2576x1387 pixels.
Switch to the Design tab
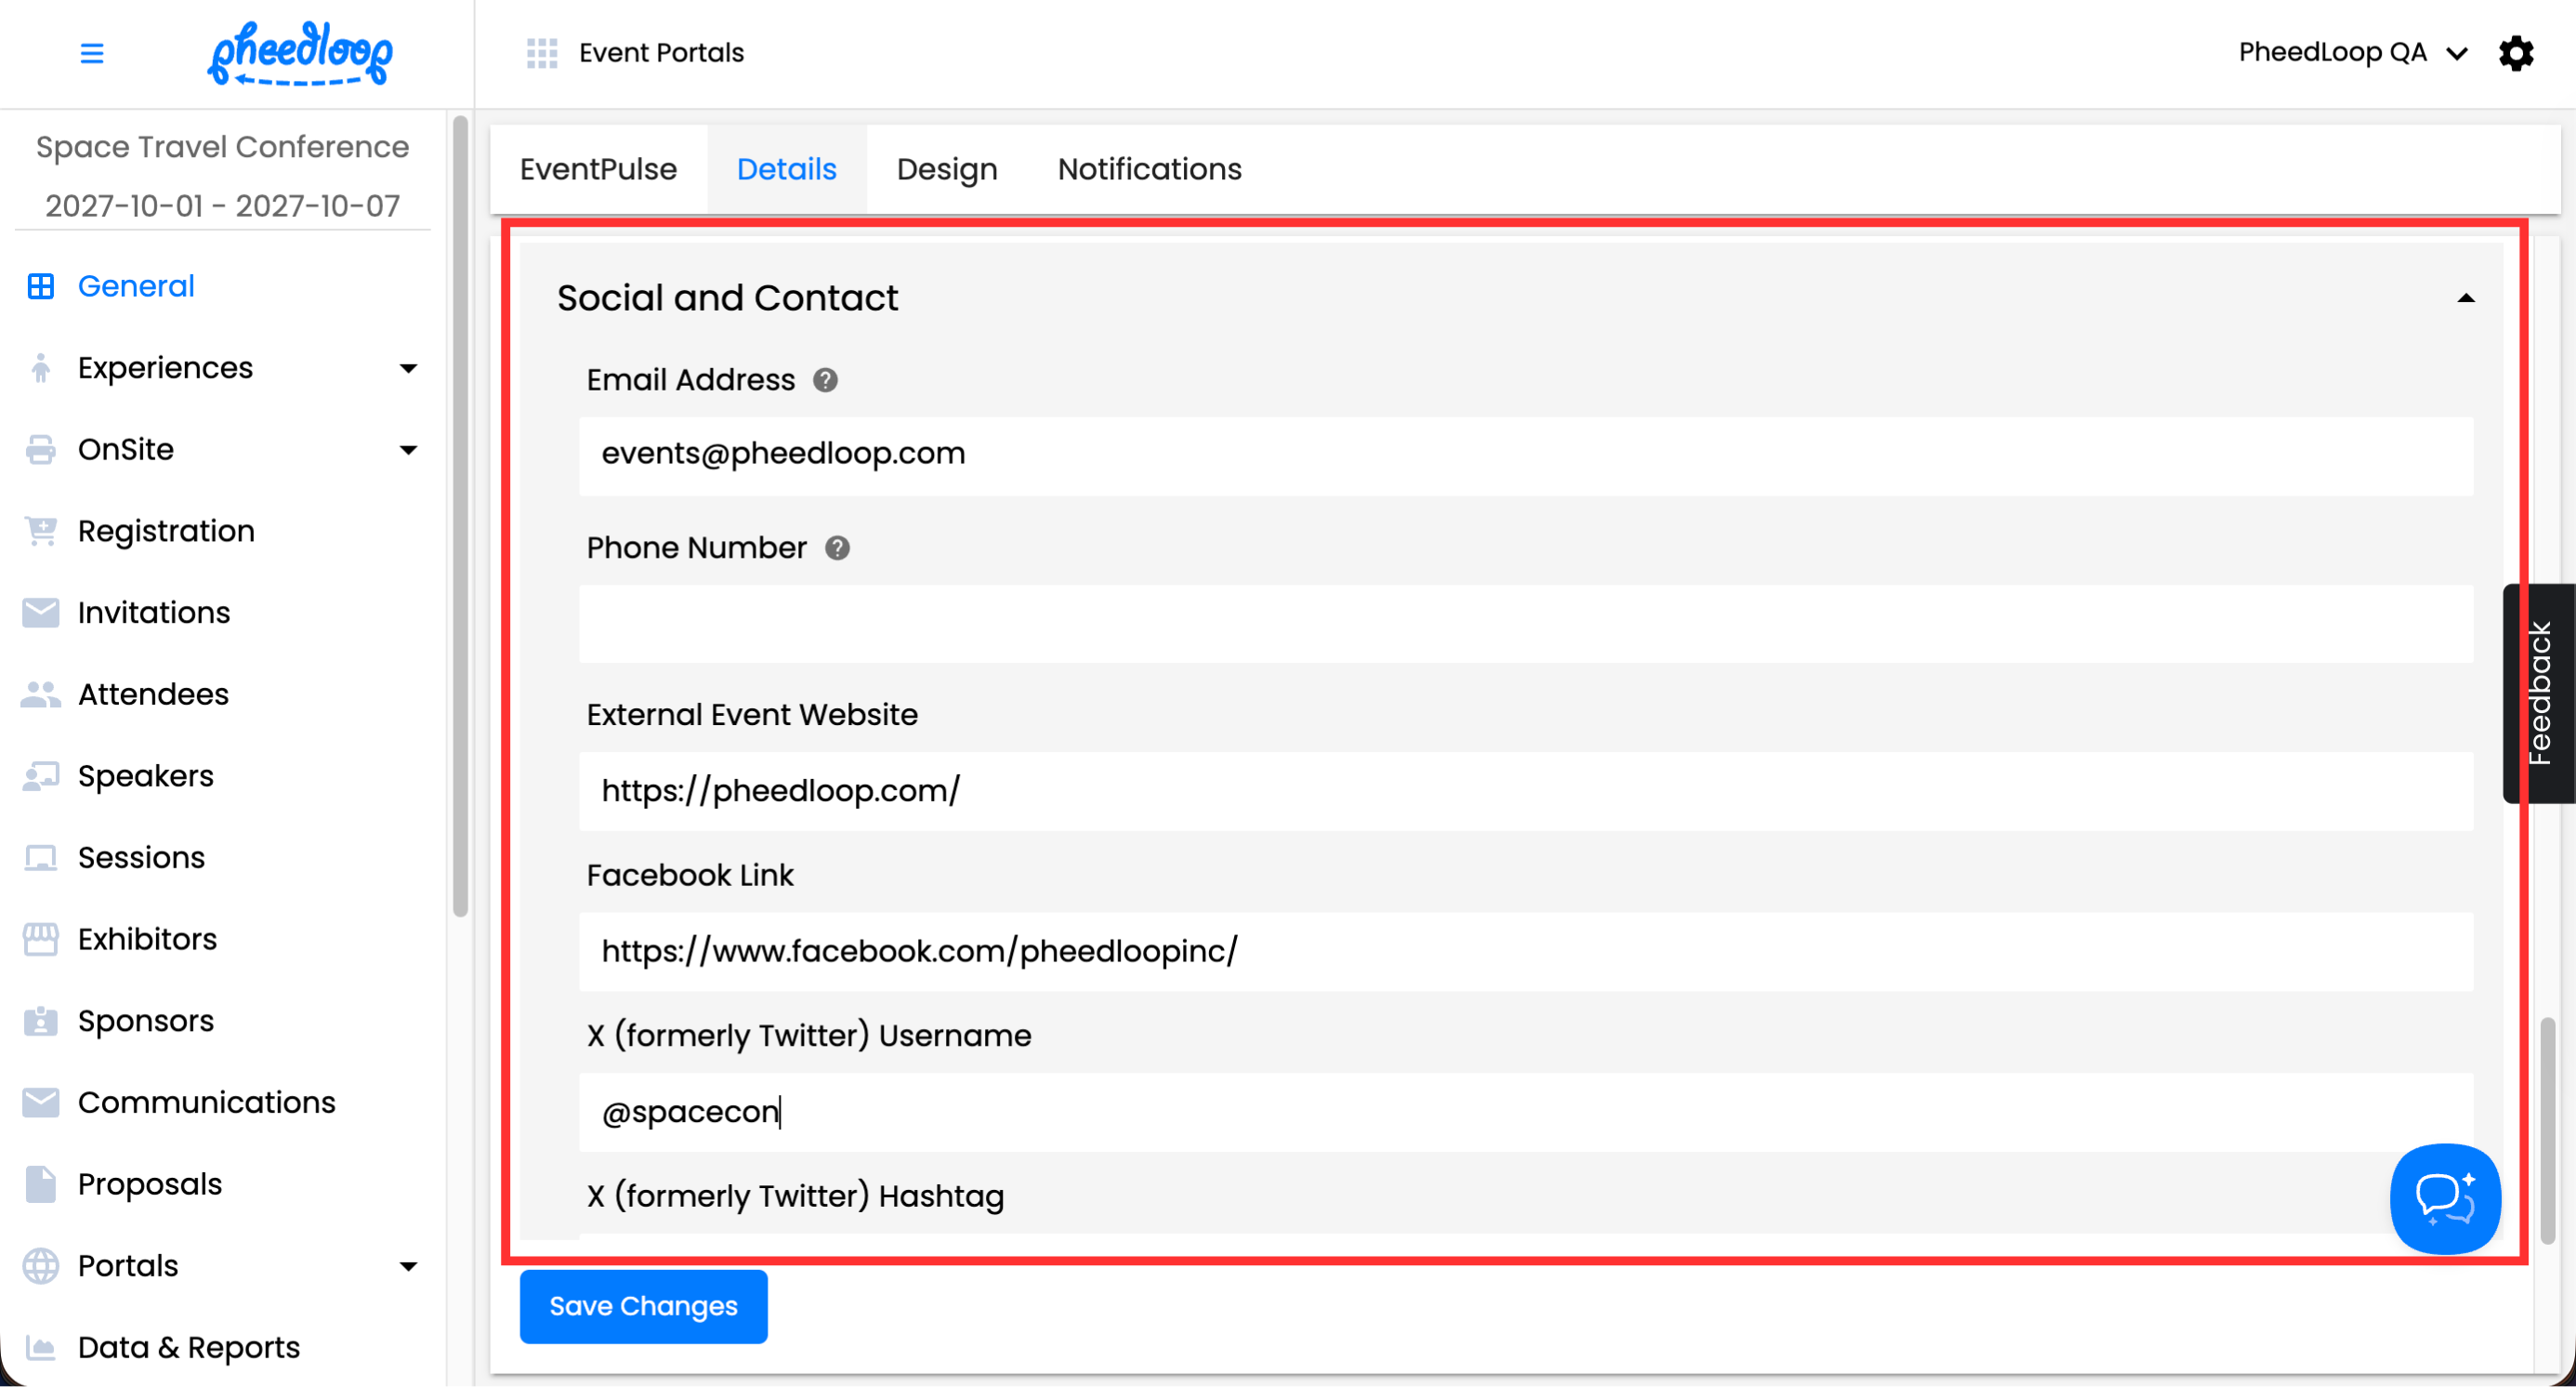click(946, 169)
